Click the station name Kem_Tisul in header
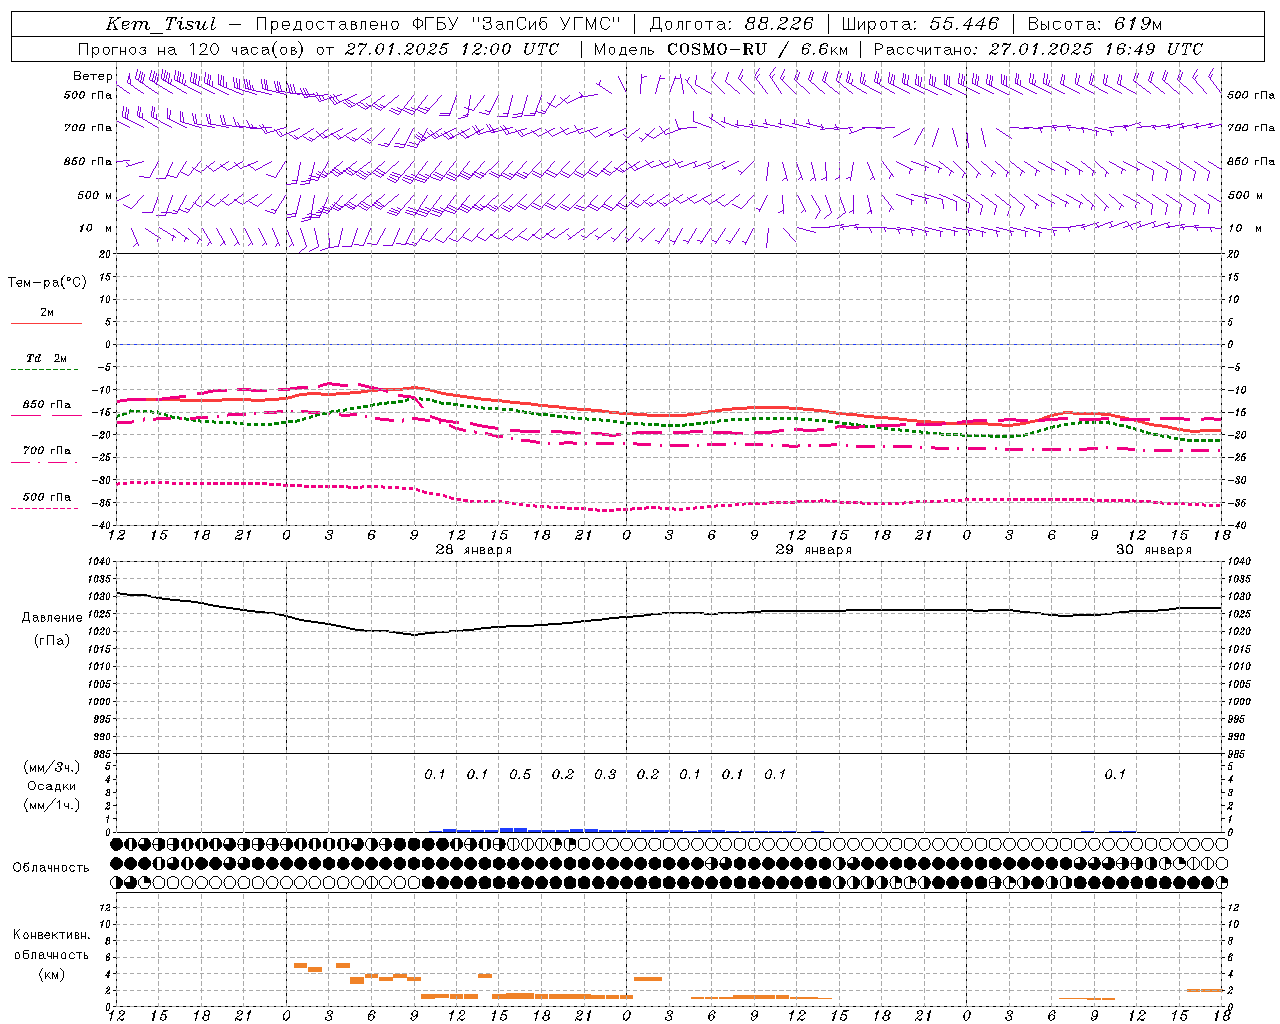 [x=160, y=24]
